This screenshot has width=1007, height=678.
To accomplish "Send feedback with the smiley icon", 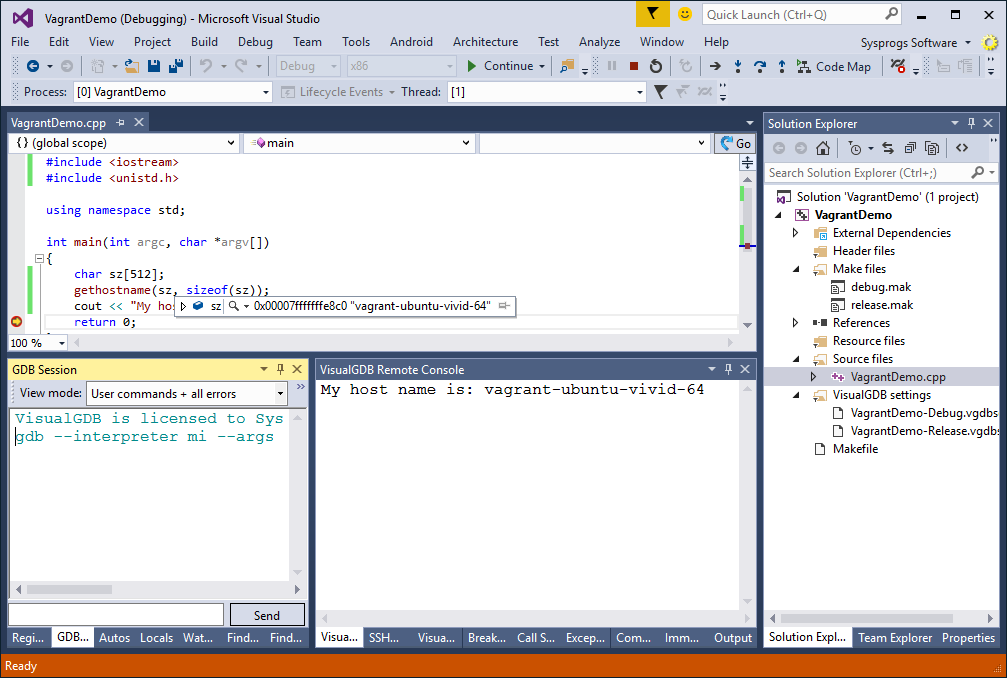I will tap(685, 14).
